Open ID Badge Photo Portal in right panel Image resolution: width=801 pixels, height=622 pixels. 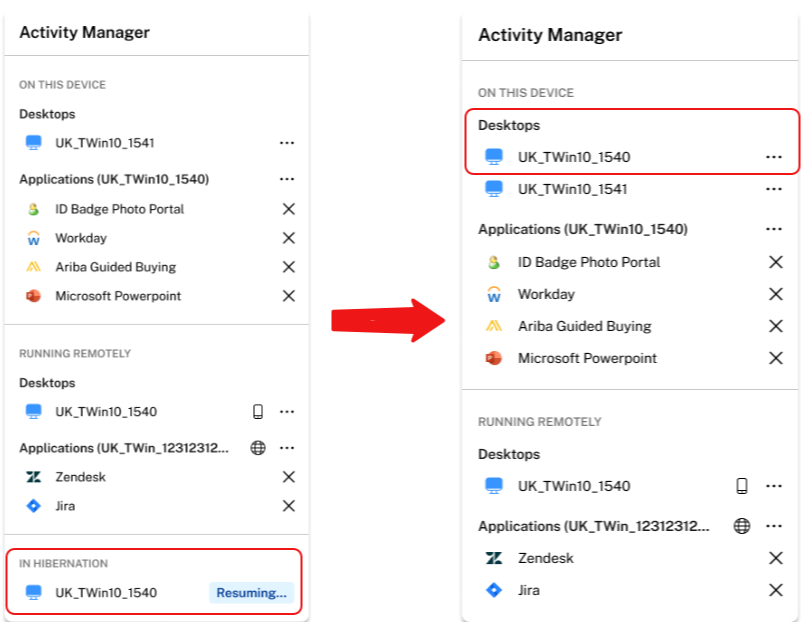coord(588,262)
